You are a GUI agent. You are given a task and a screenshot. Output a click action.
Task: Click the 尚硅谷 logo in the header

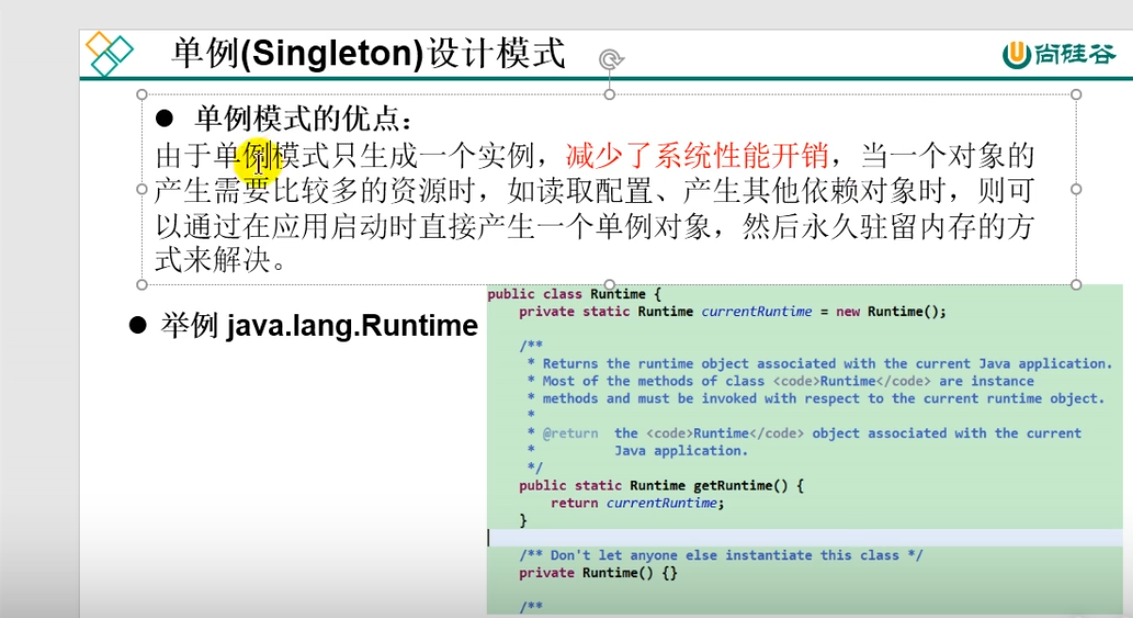click(x=1060, y=55)
